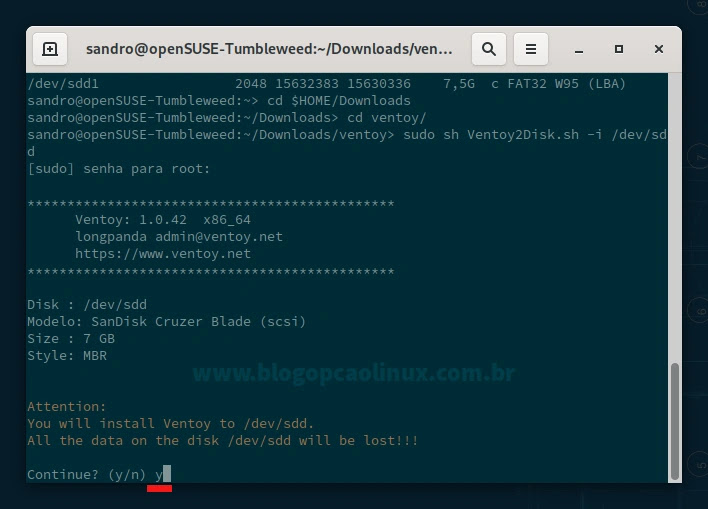Open the terminal search tool
The image size is (708, 509).
click(x=489, y=49)
